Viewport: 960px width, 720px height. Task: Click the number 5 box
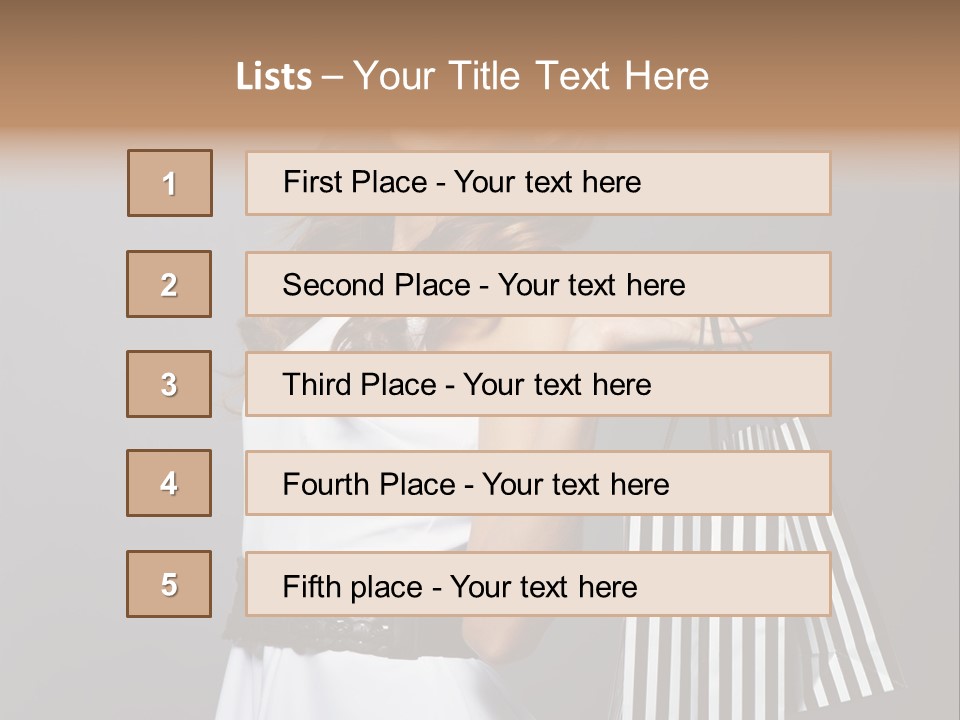[169, 584]
